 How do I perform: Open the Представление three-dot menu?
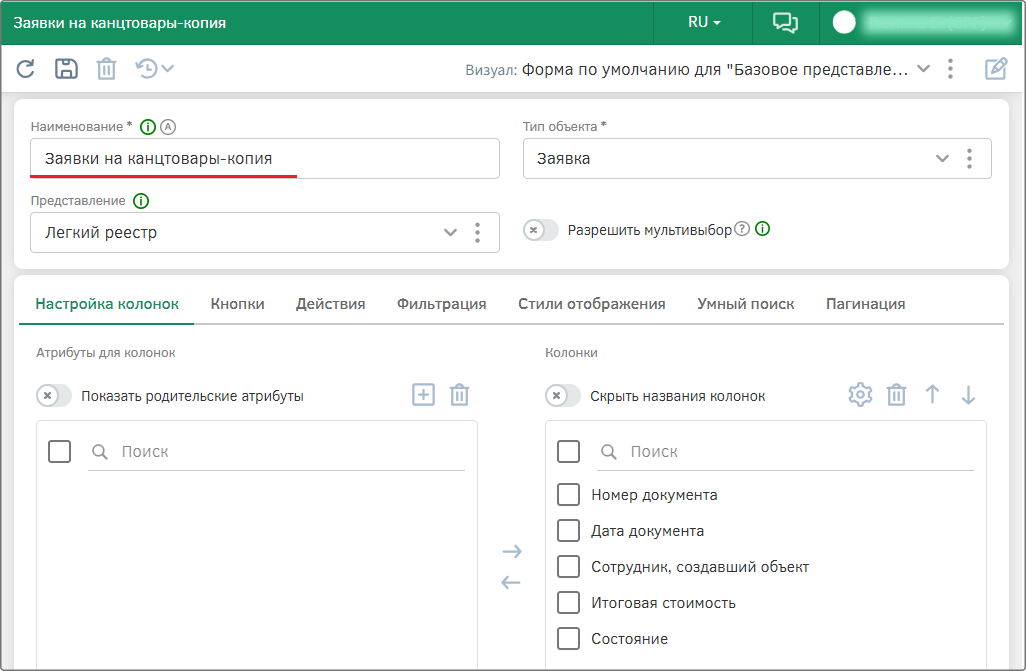tap(477, 232)
